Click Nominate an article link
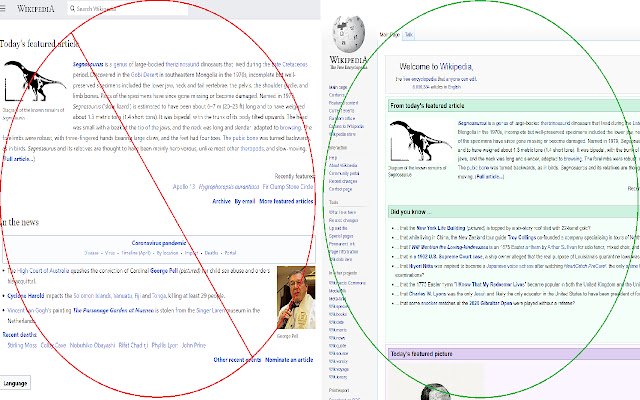This screenshot has height=400, width=640. coord(289,360)
